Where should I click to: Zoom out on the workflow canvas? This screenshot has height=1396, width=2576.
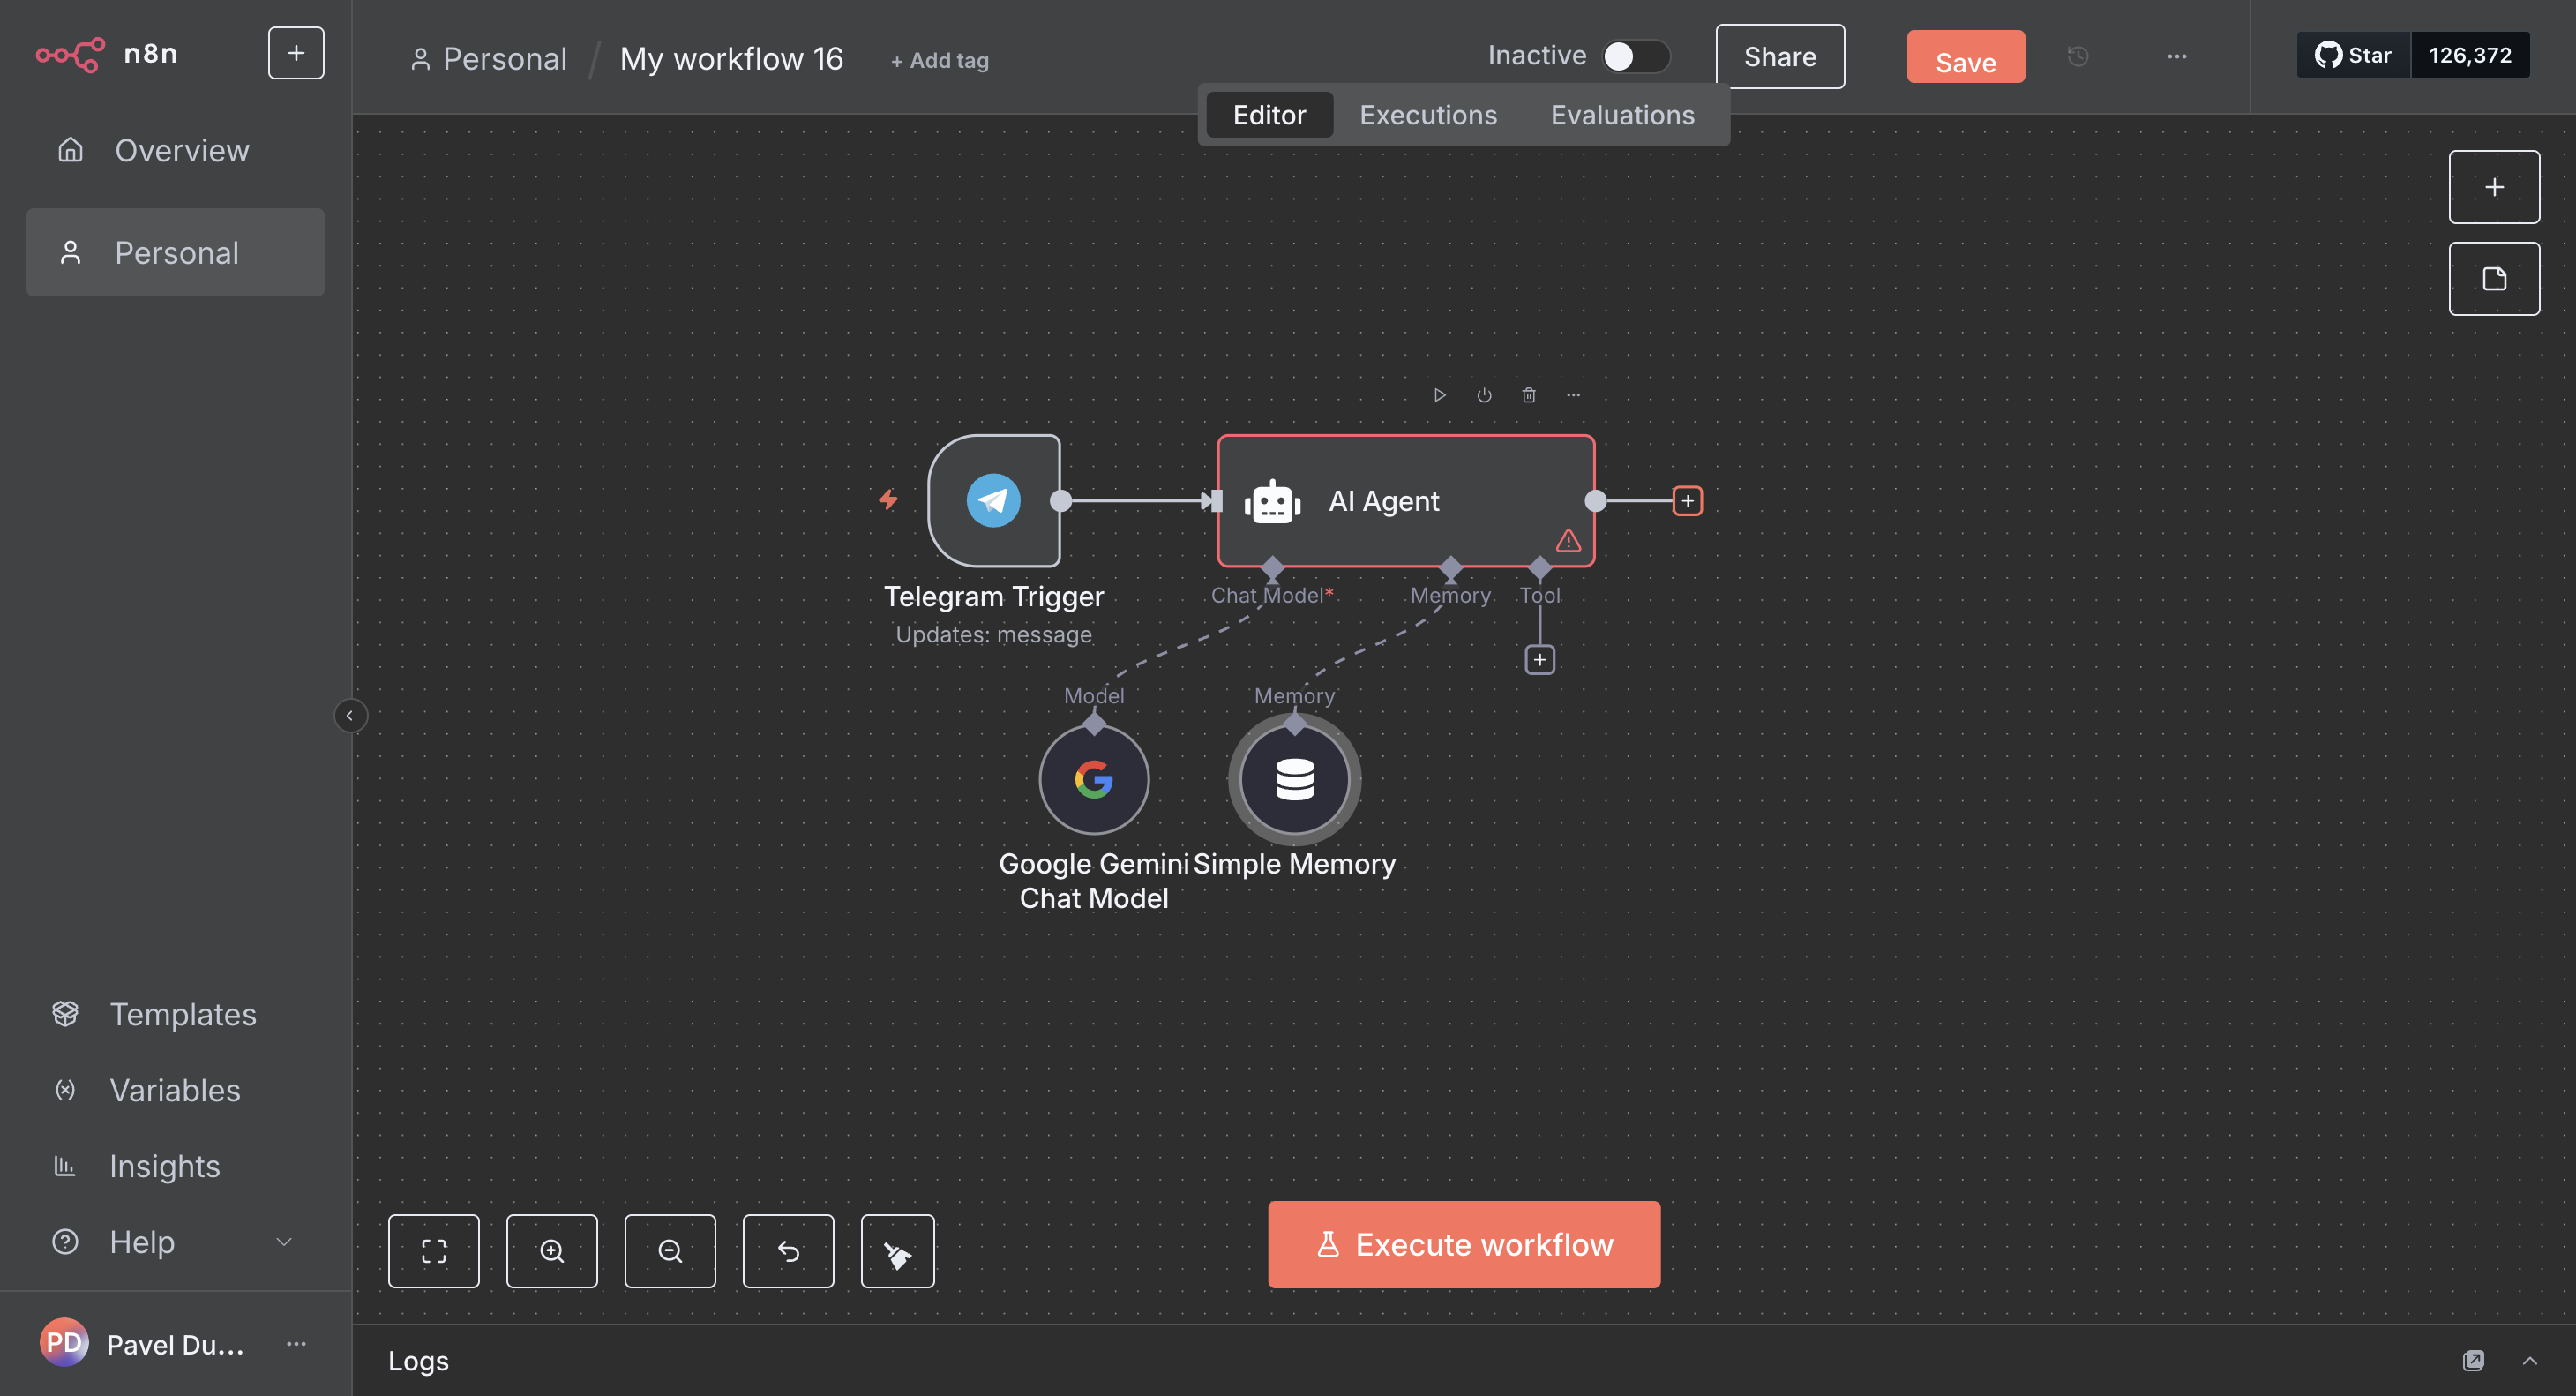[x=669, y=1251]
